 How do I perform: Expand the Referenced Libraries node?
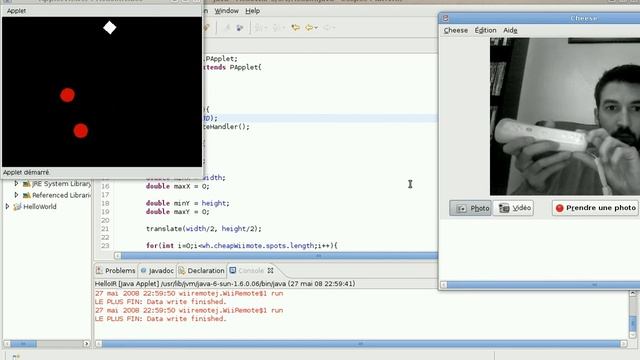point(16,195)
